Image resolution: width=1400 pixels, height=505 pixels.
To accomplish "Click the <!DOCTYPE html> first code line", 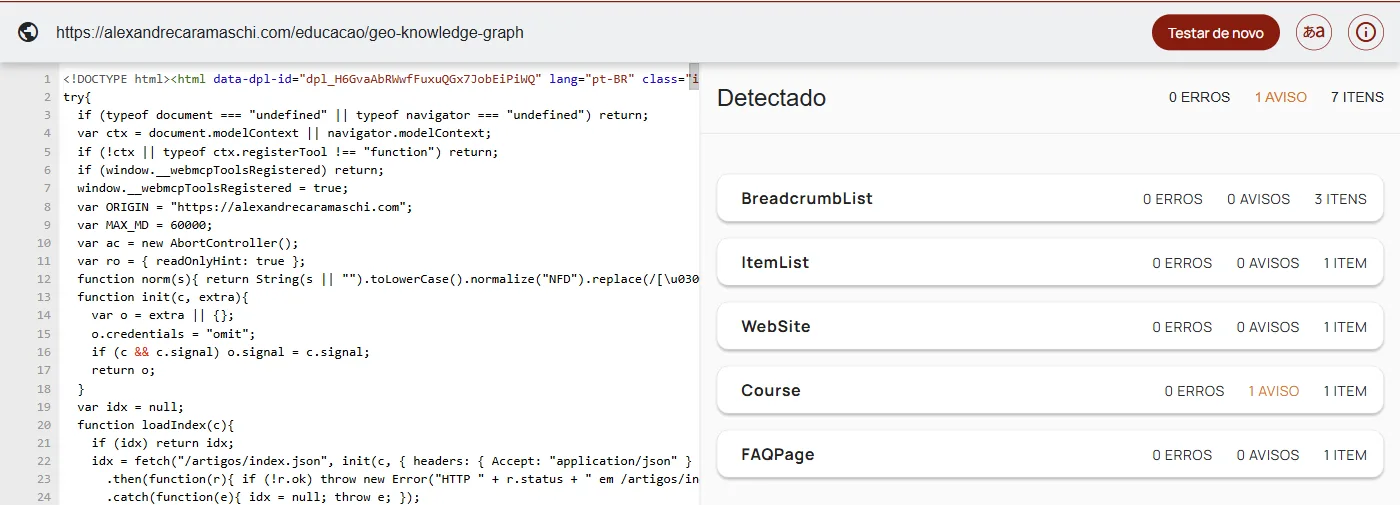I will tap(380, 79).
